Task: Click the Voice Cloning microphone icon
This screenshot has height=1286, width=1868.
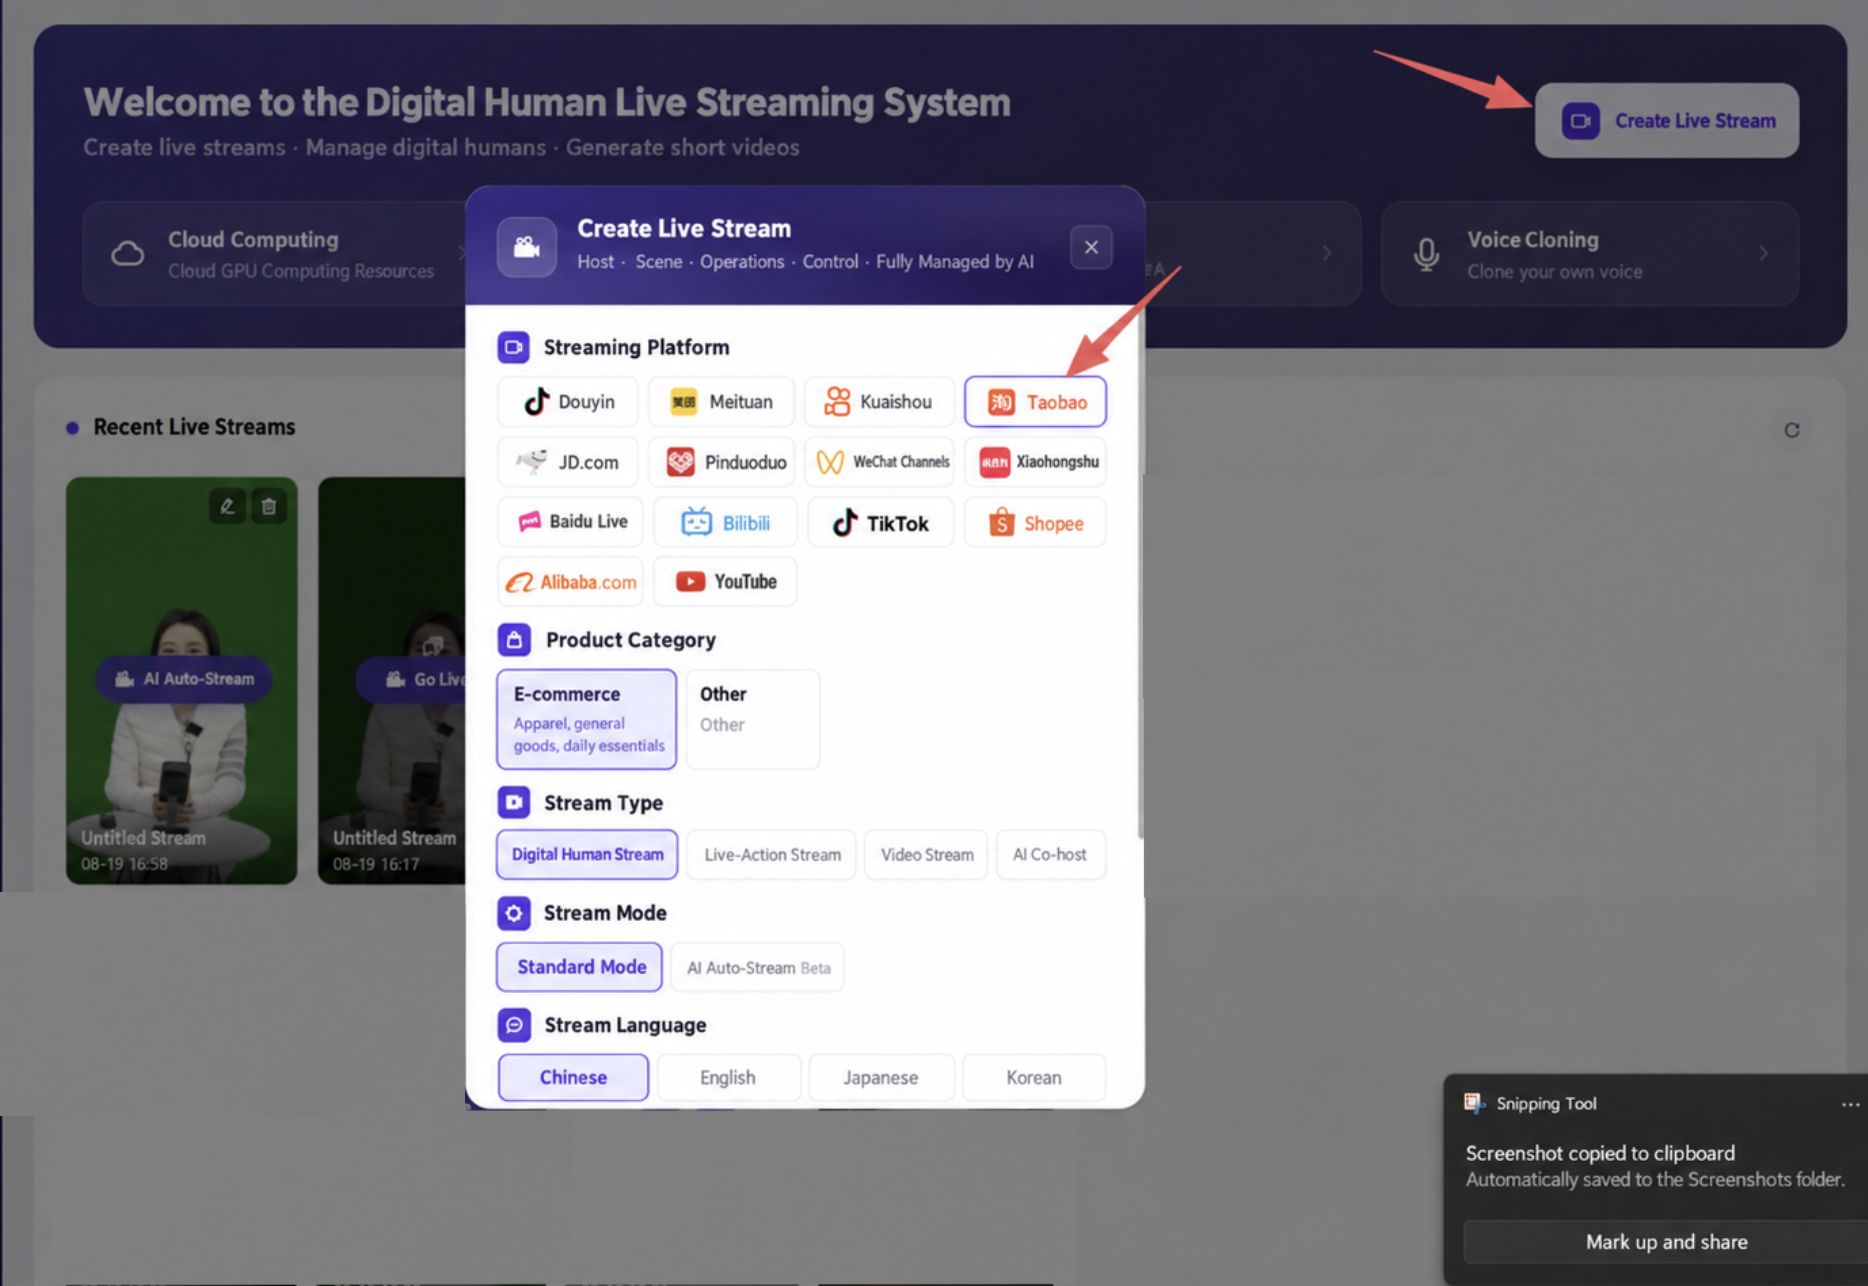Action: tap(1427, 254)
